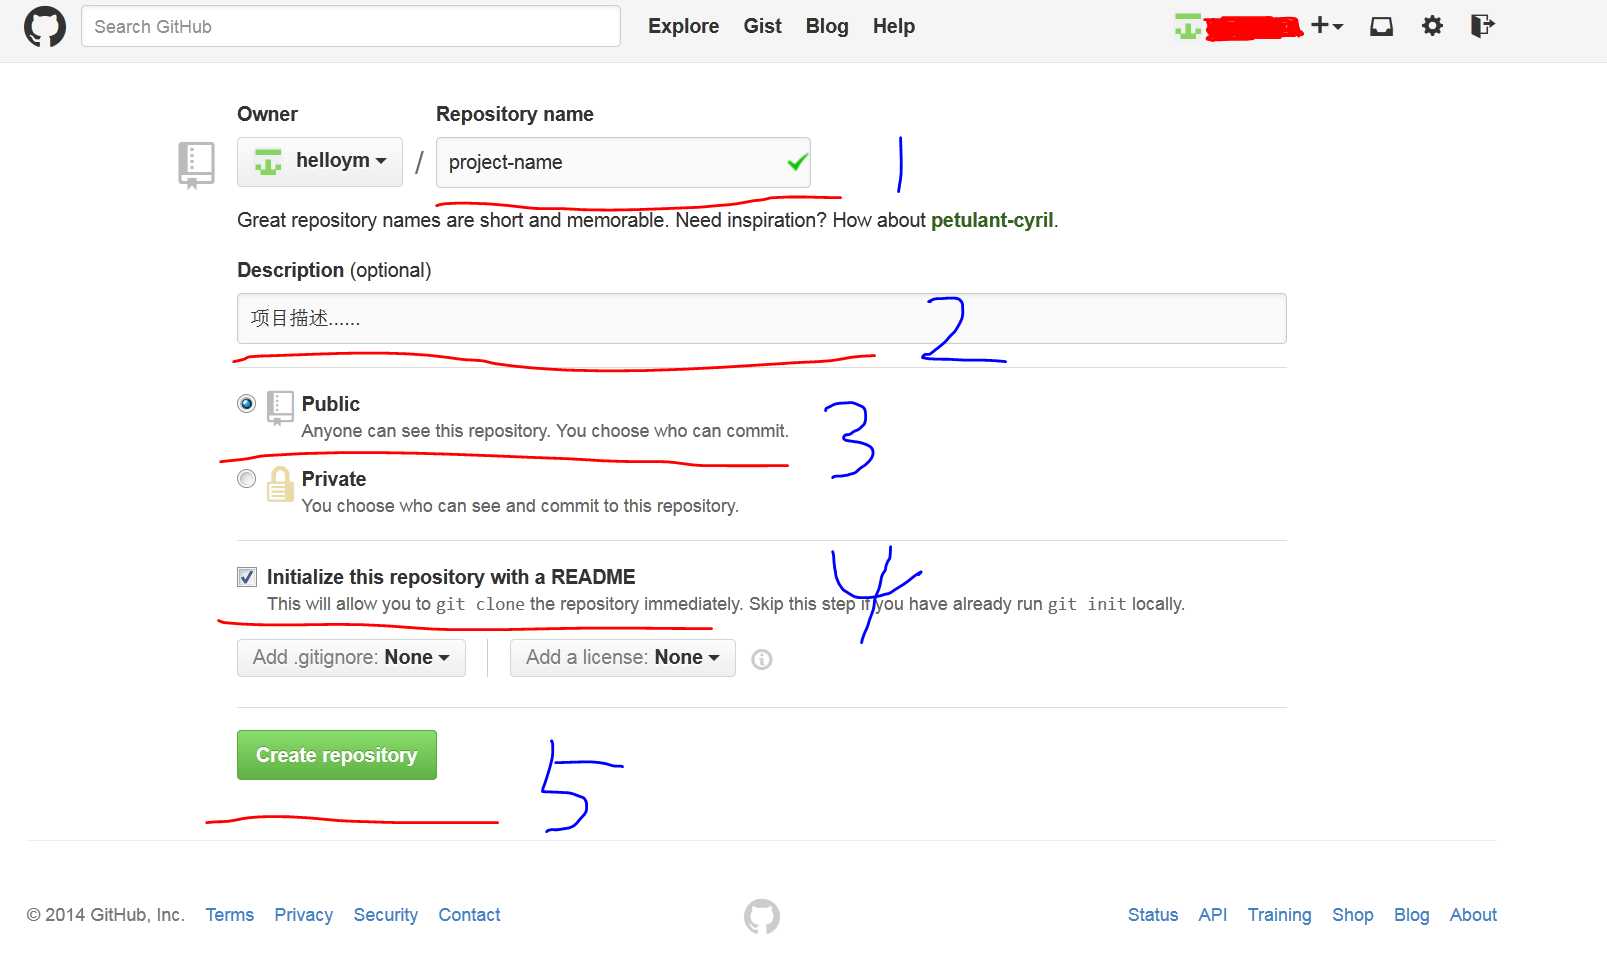Image resolution: width=1607 pixels, height=970 pixels.
Task: Click the lock icon next to Private
Action: [280, 484]
